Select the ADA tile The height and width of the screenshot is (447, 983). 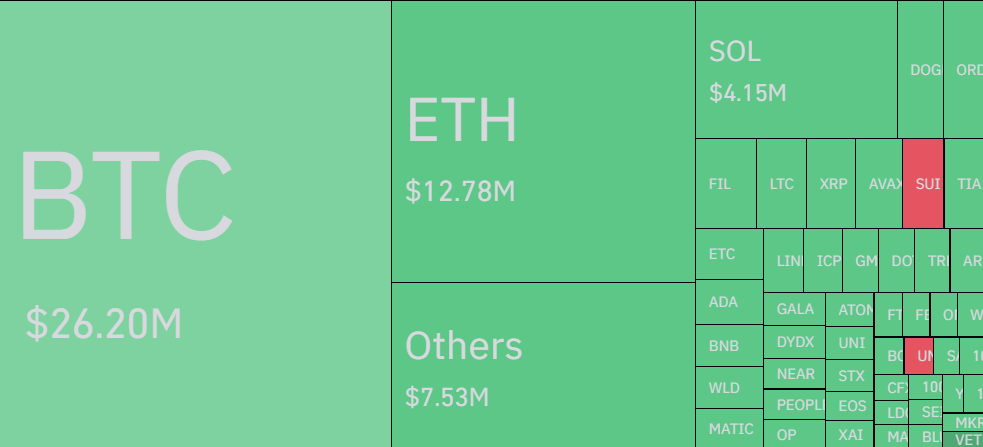coord(728,302)
